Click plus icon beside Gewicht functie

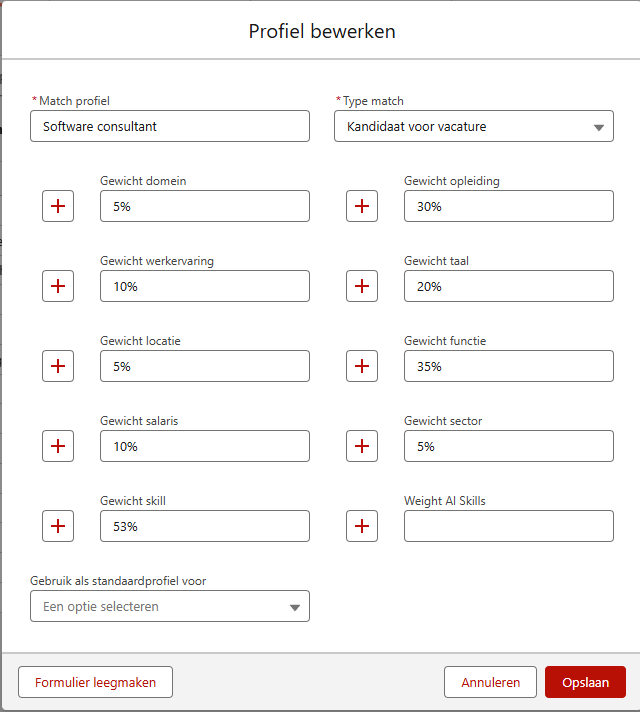362,366
